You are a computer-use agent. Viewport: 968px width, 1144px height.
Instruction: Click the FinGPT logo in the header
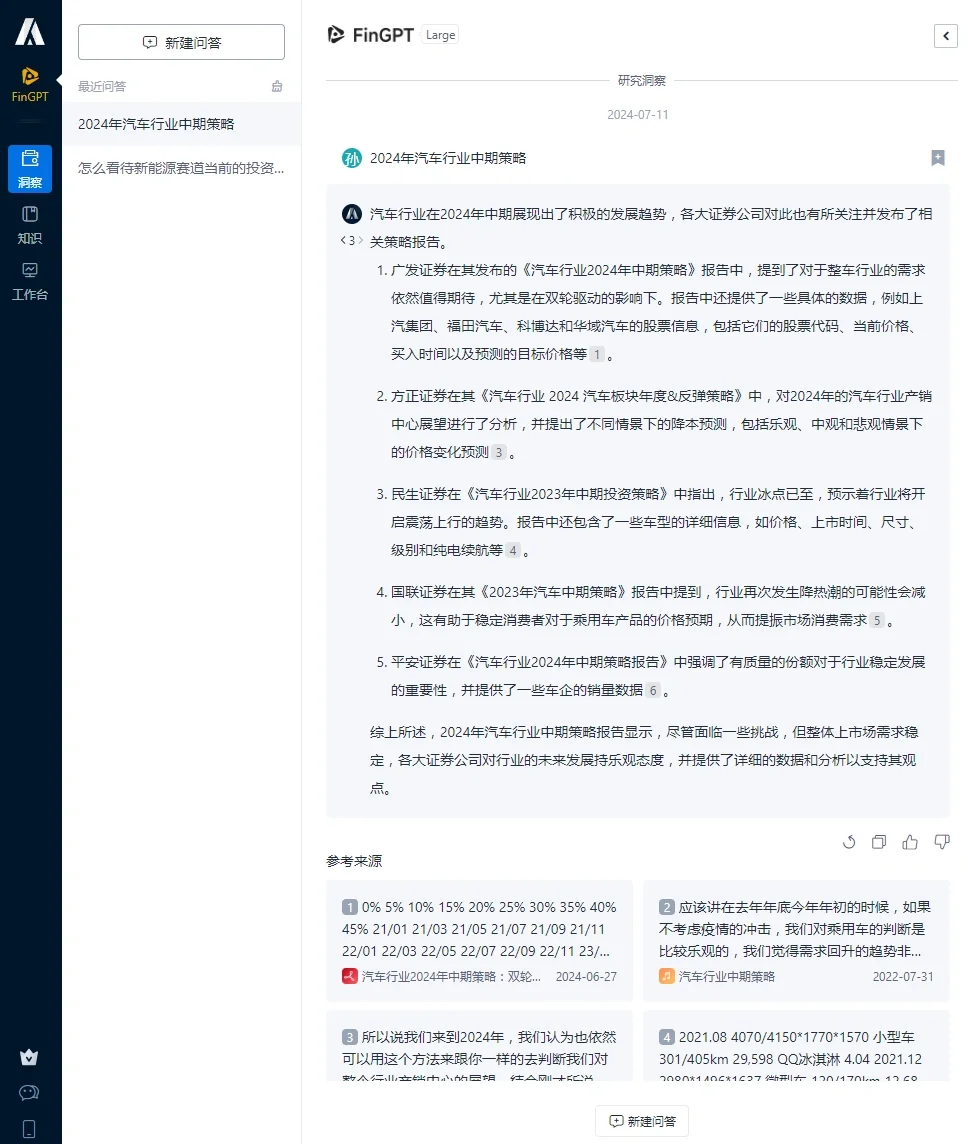[371, 35]
